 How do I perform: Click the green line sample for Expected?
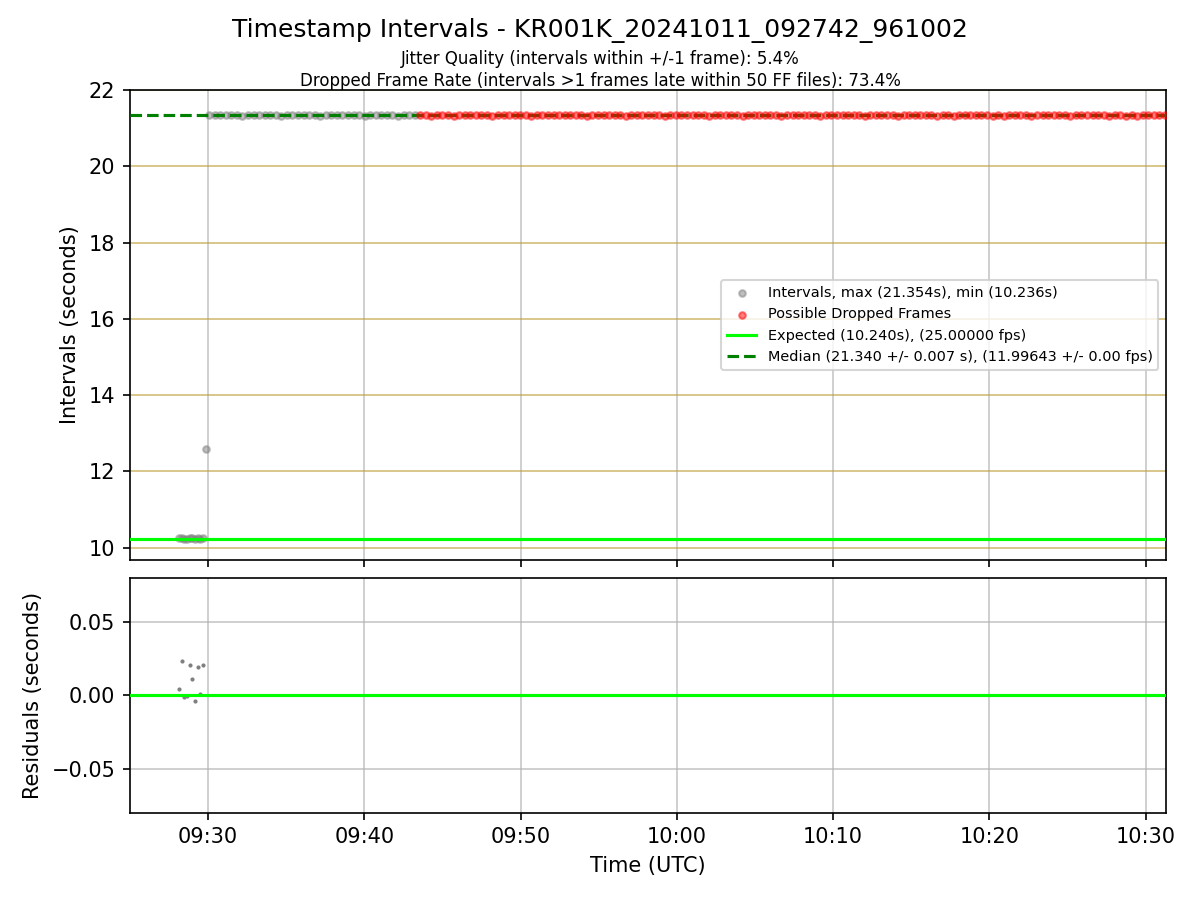coord(742,335)
